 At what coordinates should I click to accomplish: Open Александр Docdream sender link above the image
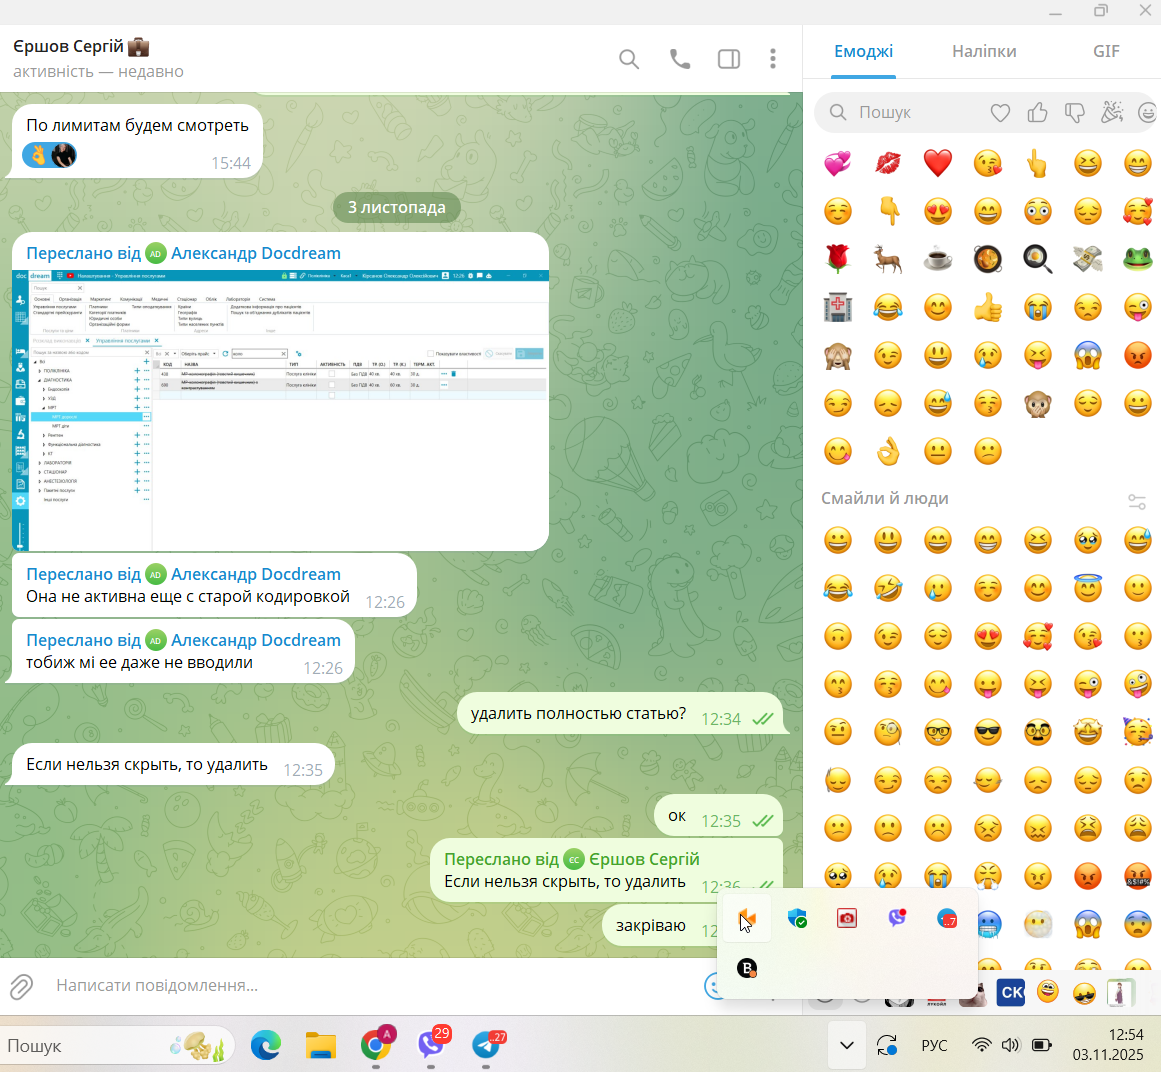point(255,253)
